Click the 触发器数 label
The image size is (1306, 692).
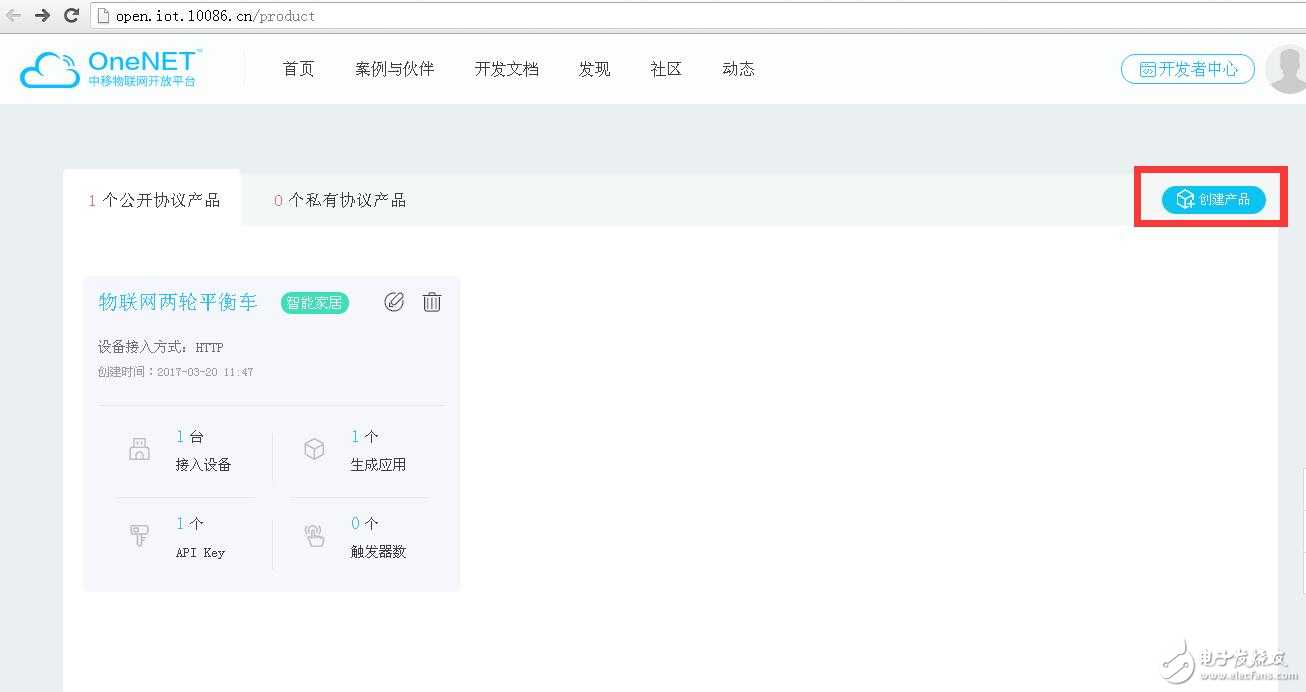tap(378, 552)
